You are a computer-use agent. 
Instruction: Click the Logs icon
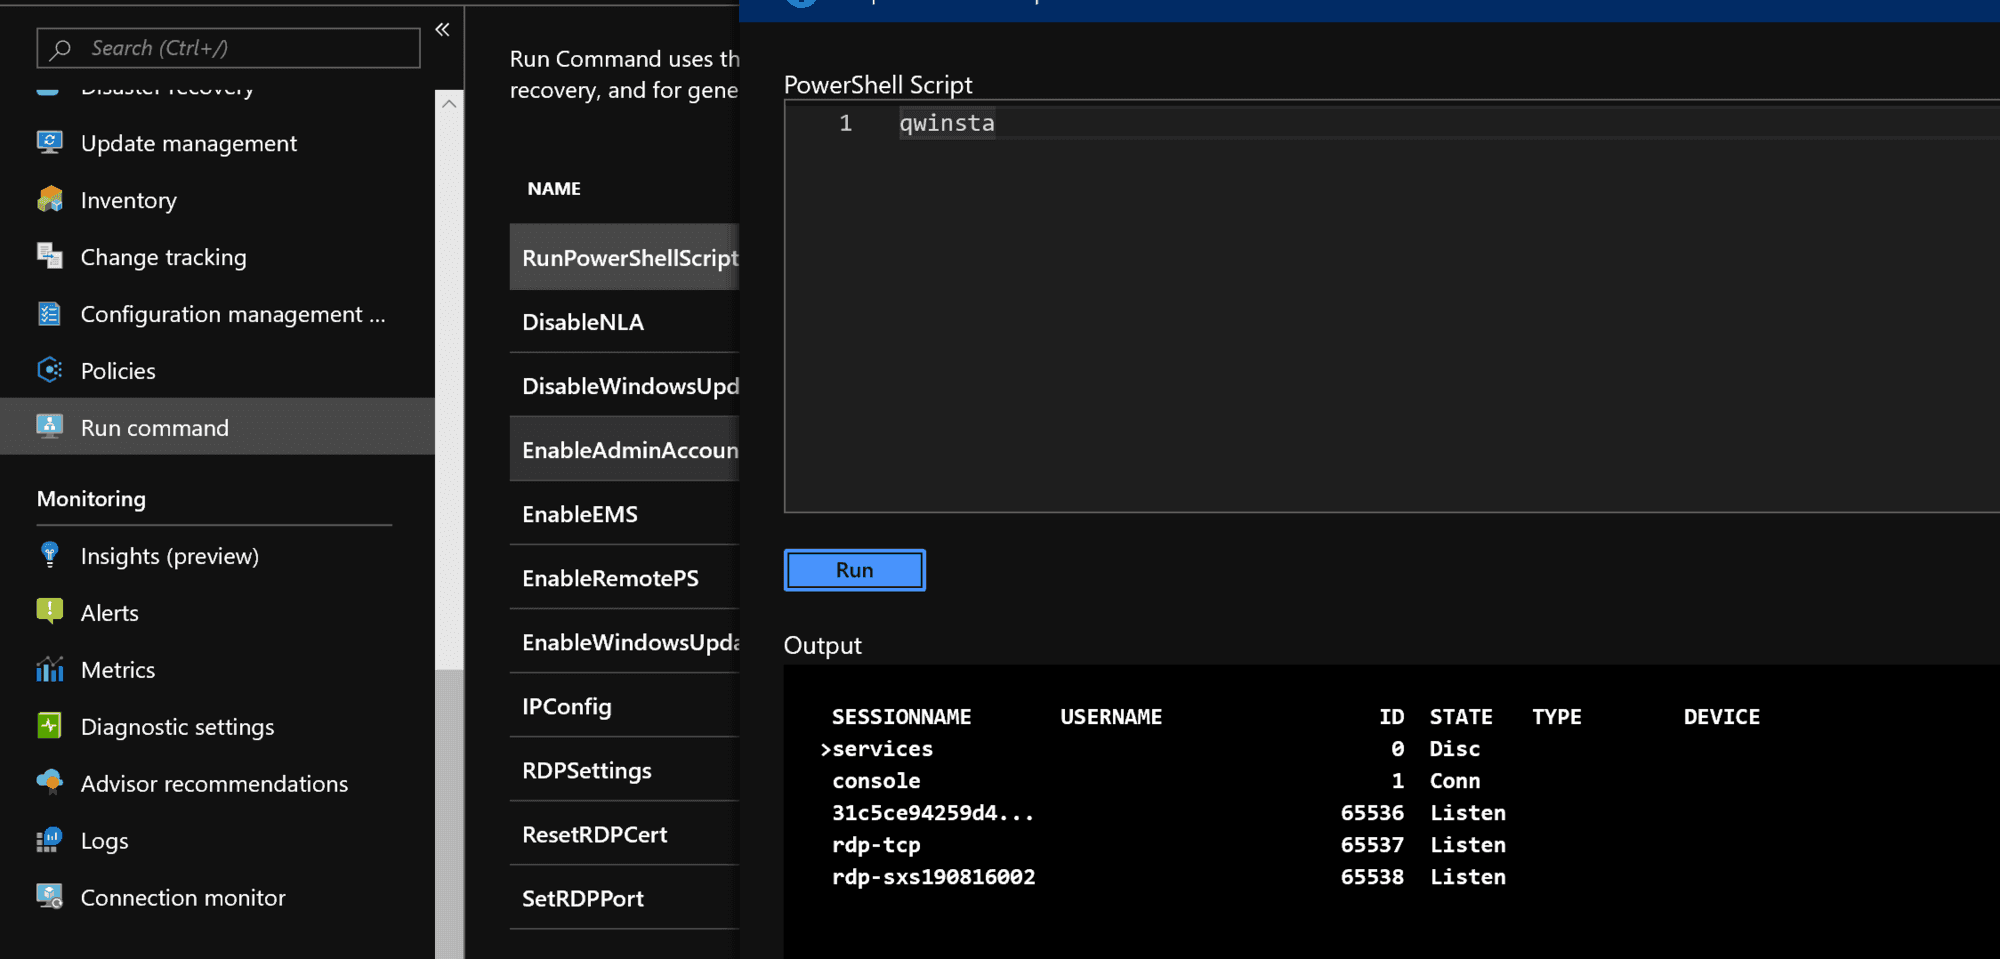pyautogui.click(x=49, y=840)
